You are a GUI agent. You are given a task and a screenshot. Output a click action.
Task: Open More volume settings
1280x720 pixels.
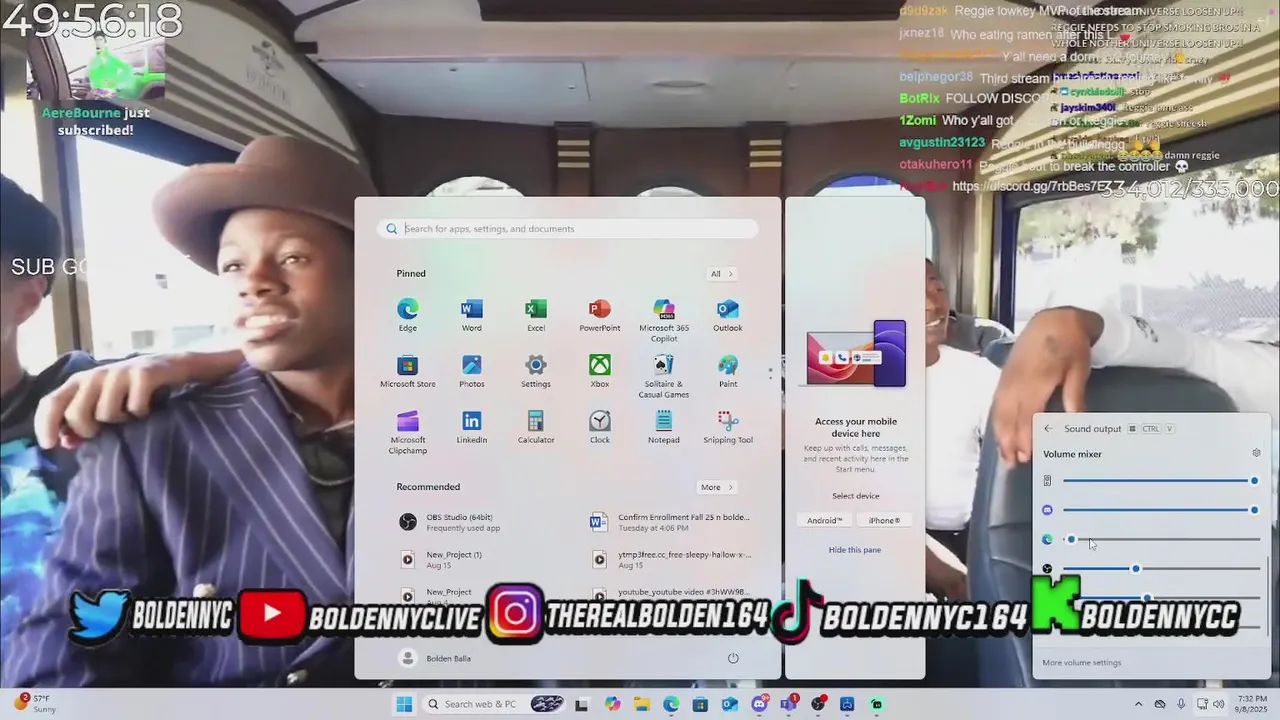pyautogui.click(x=1082, y=662)
